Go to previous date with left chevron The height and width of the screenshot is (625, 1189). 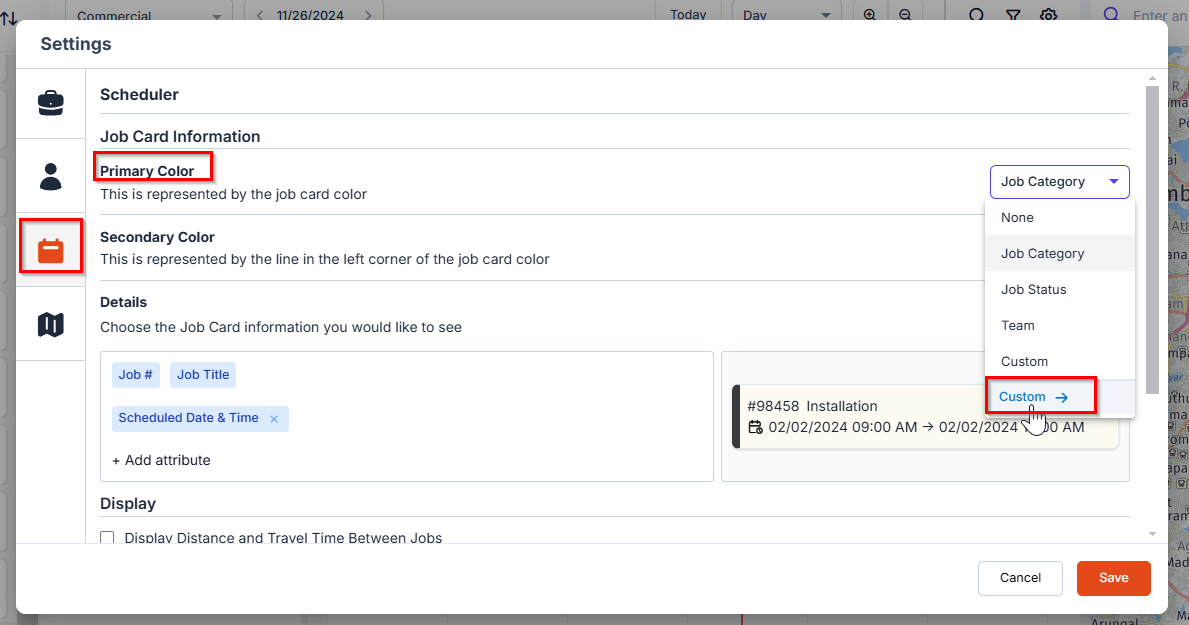tap(260, 15)
